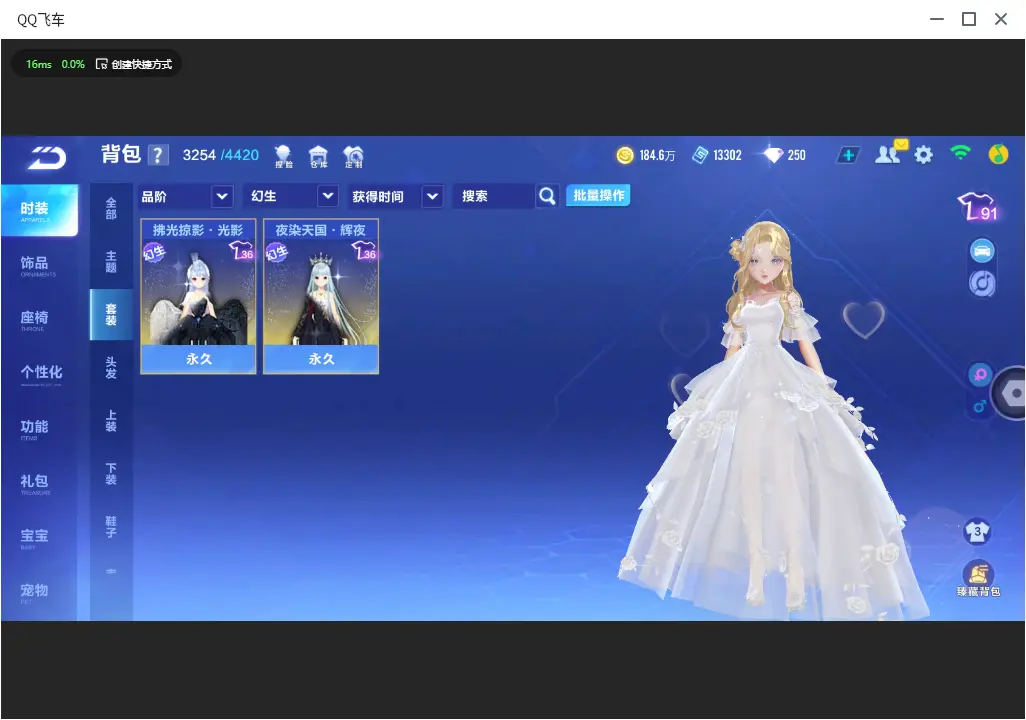This screenshot has width=1026, height=720.
Task: Click the blue coupon currency icon
Action: tap(700, 155)
